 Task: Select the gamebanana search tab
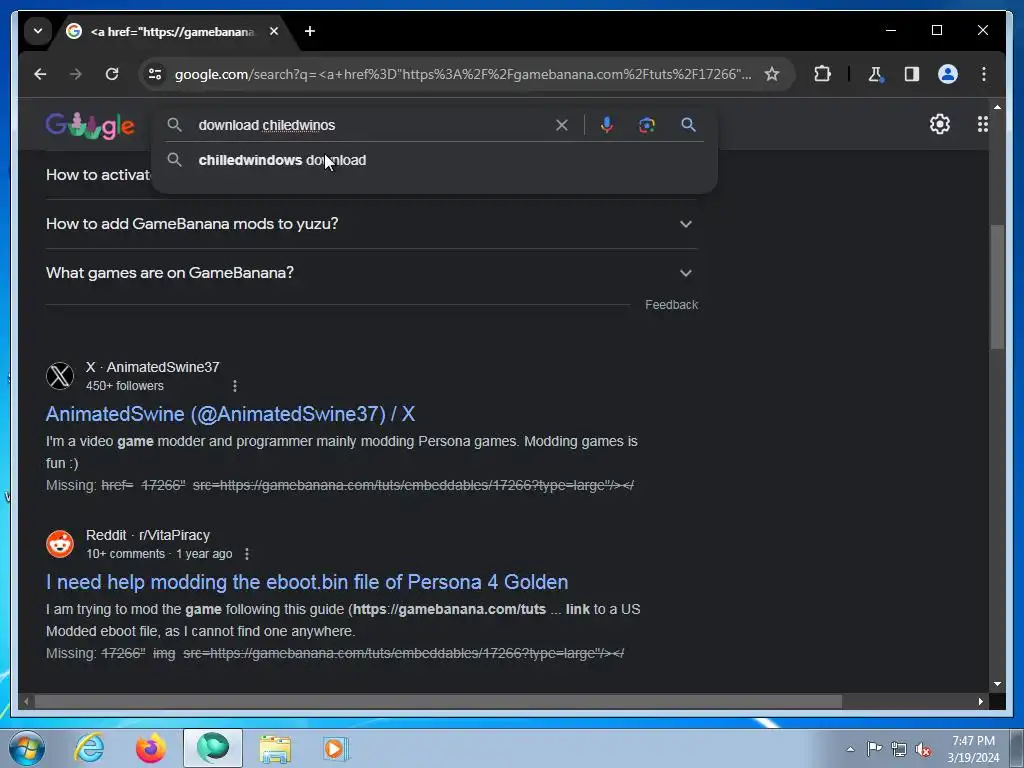tap(172, 31)
